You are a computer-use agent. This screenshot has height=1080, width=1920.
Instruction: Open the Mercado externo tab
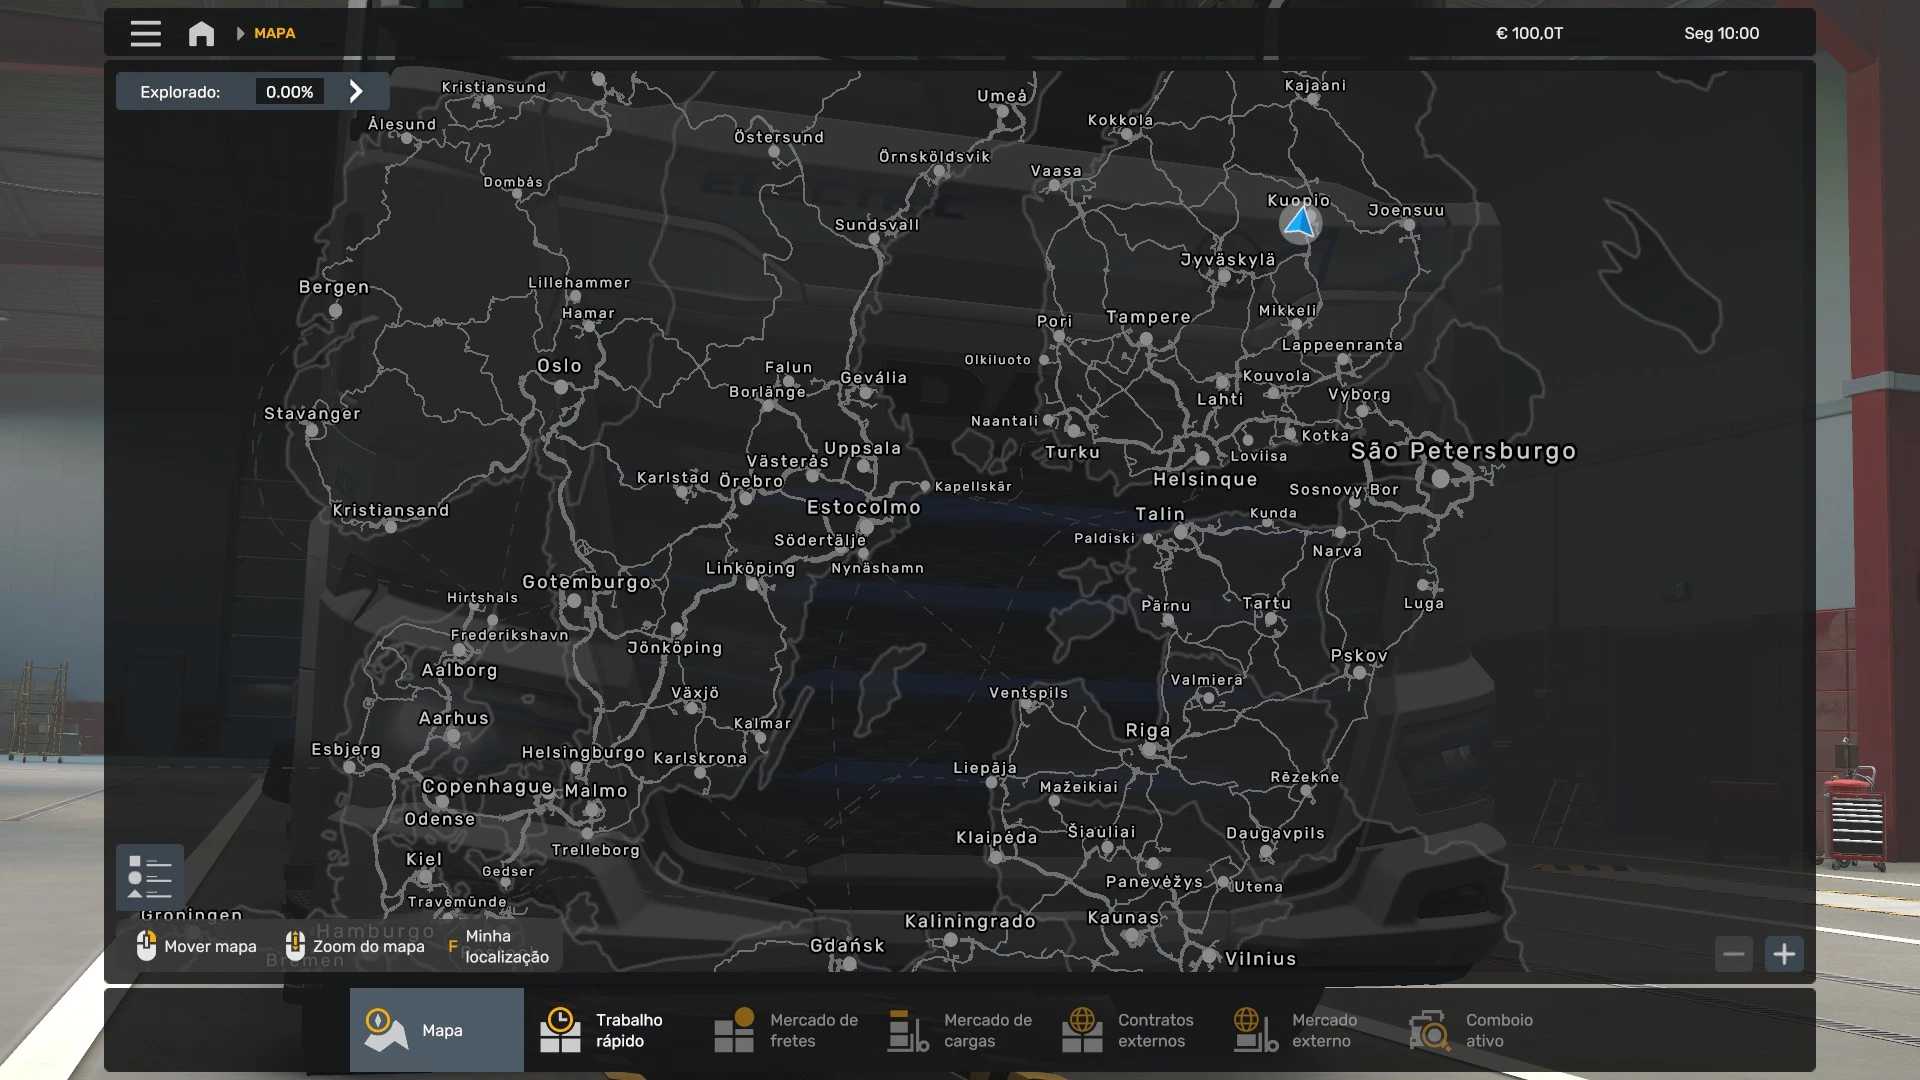tap(1307, 1030)
